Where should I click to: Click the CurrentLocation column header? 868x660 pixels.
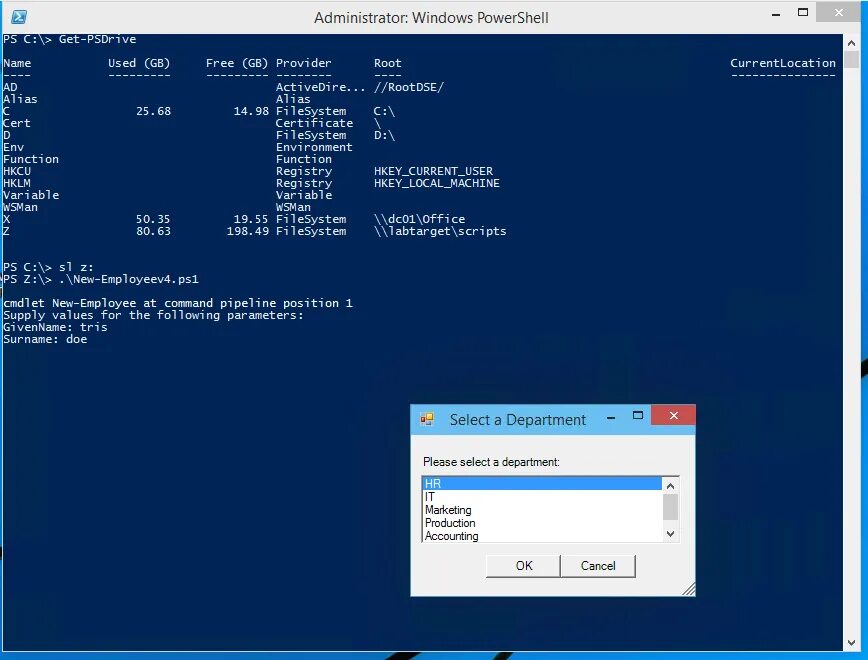pos(783,63)
